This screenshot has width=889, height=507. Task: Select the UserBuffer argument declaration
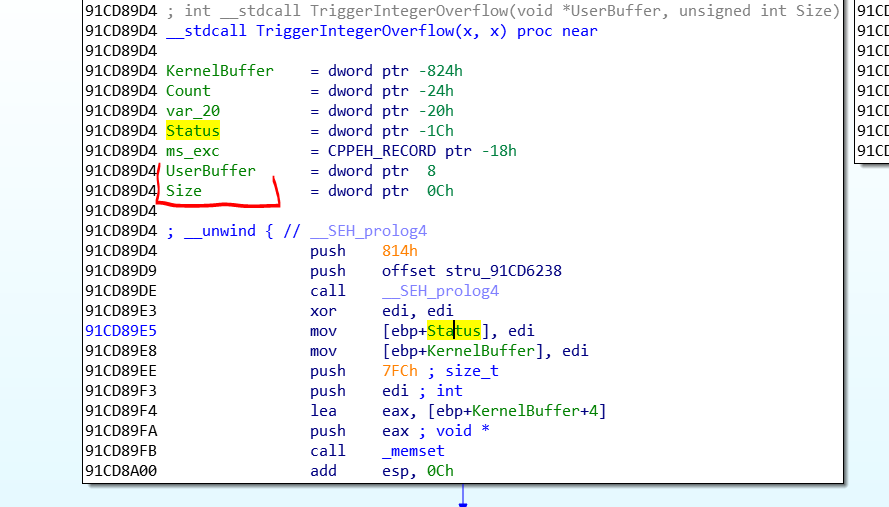[x=210, y=171]
